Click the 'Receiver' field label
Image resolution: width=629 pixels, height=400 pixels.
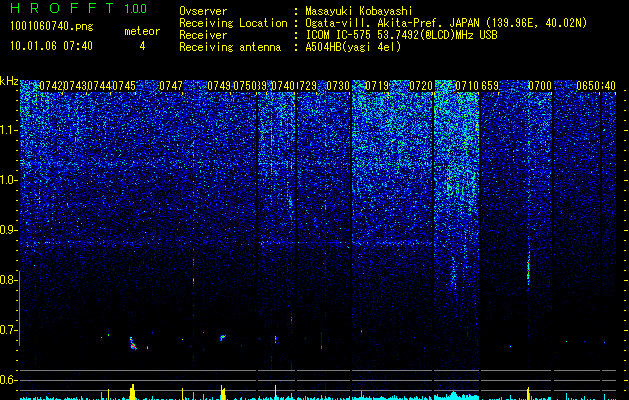[x=203, y=35]
